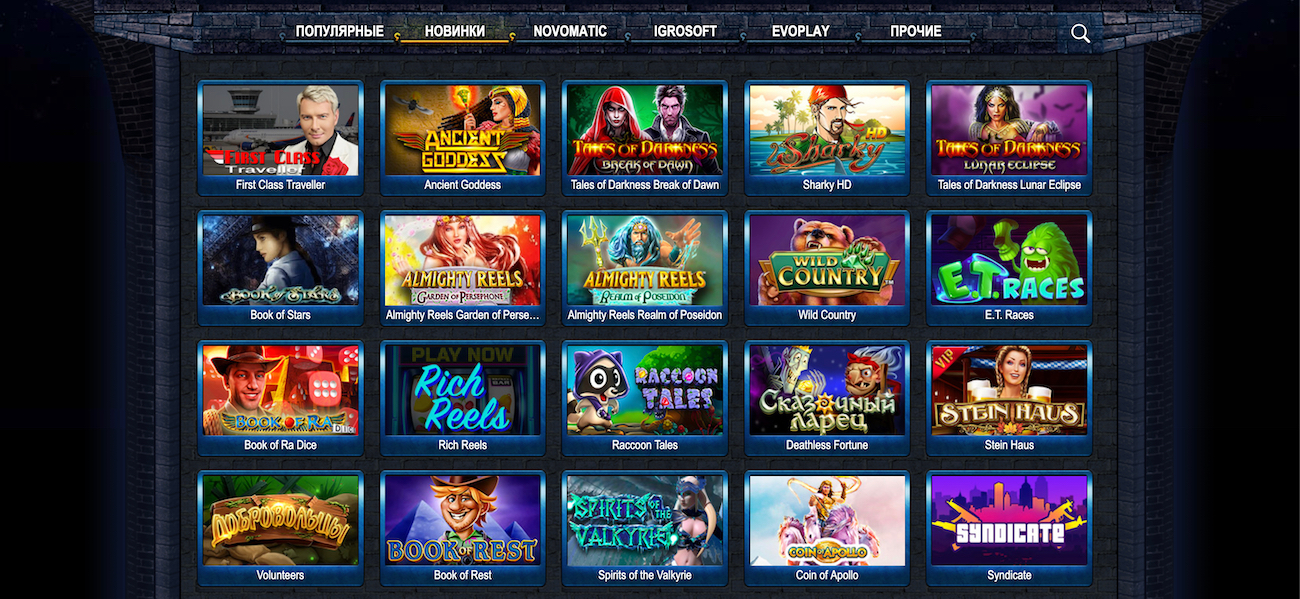Open the Wild Country slot thumbnail

(x=827, y=260)
